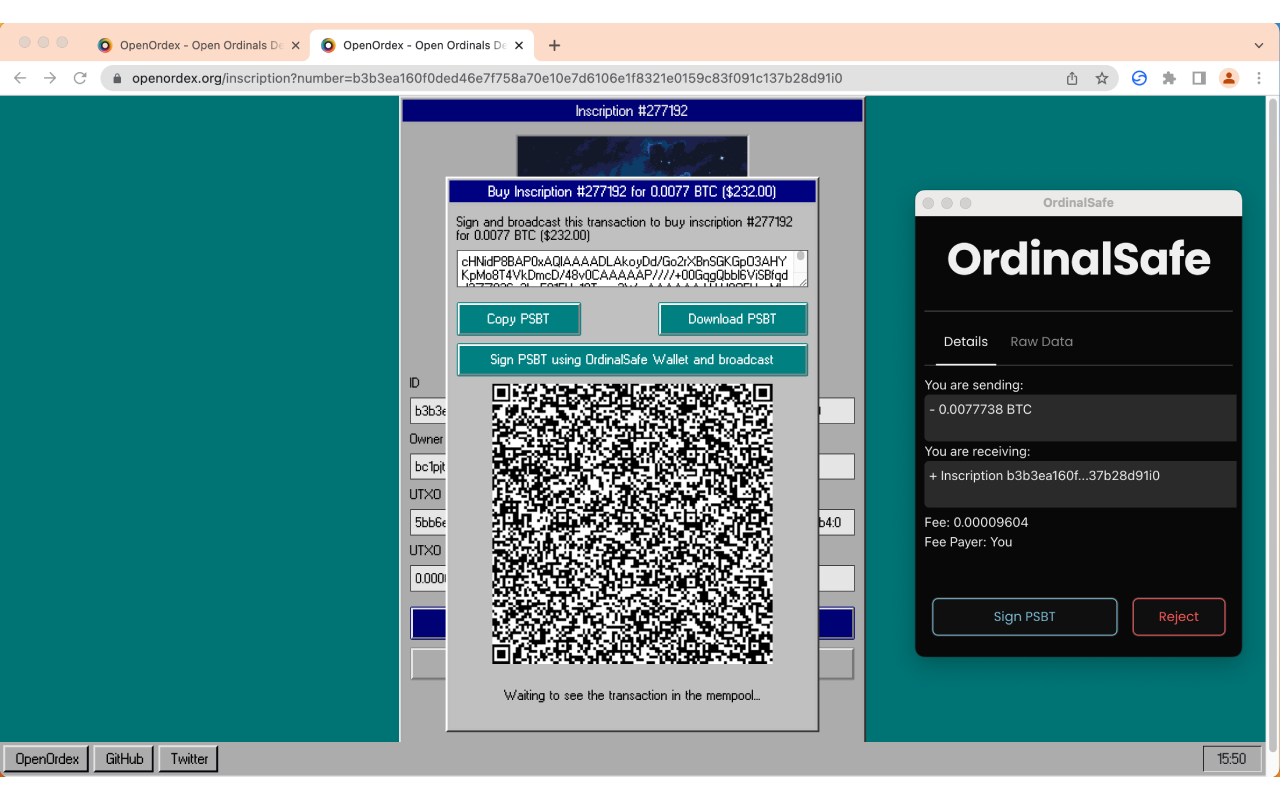The height and width of the screenshot is (800, 1280).
Task: Click the lock icon in the address bar
Action: [117, 78]
